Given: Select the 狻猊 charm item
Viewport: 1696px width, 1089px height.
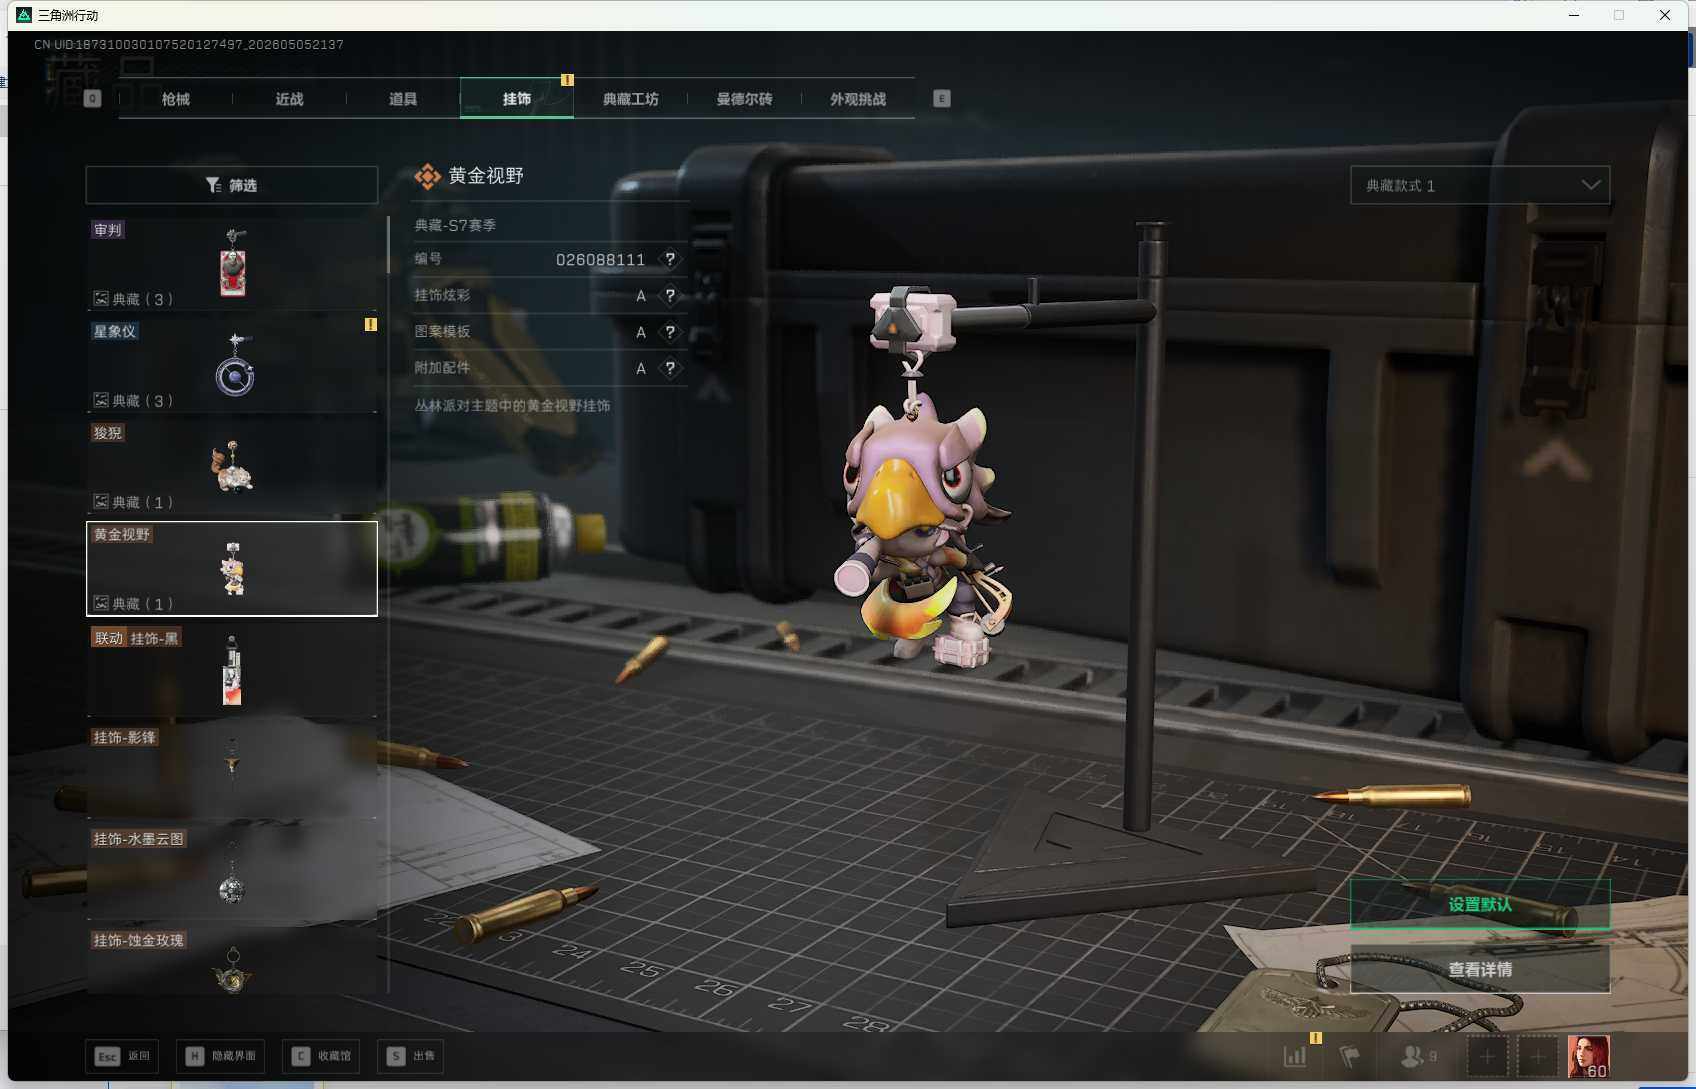Looking at the screenshot, I should click(x=232, y=466).
